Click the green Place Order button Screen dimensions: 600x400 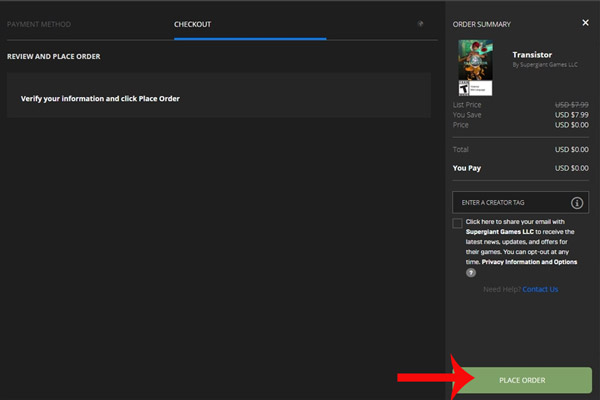tap(521, 380)
